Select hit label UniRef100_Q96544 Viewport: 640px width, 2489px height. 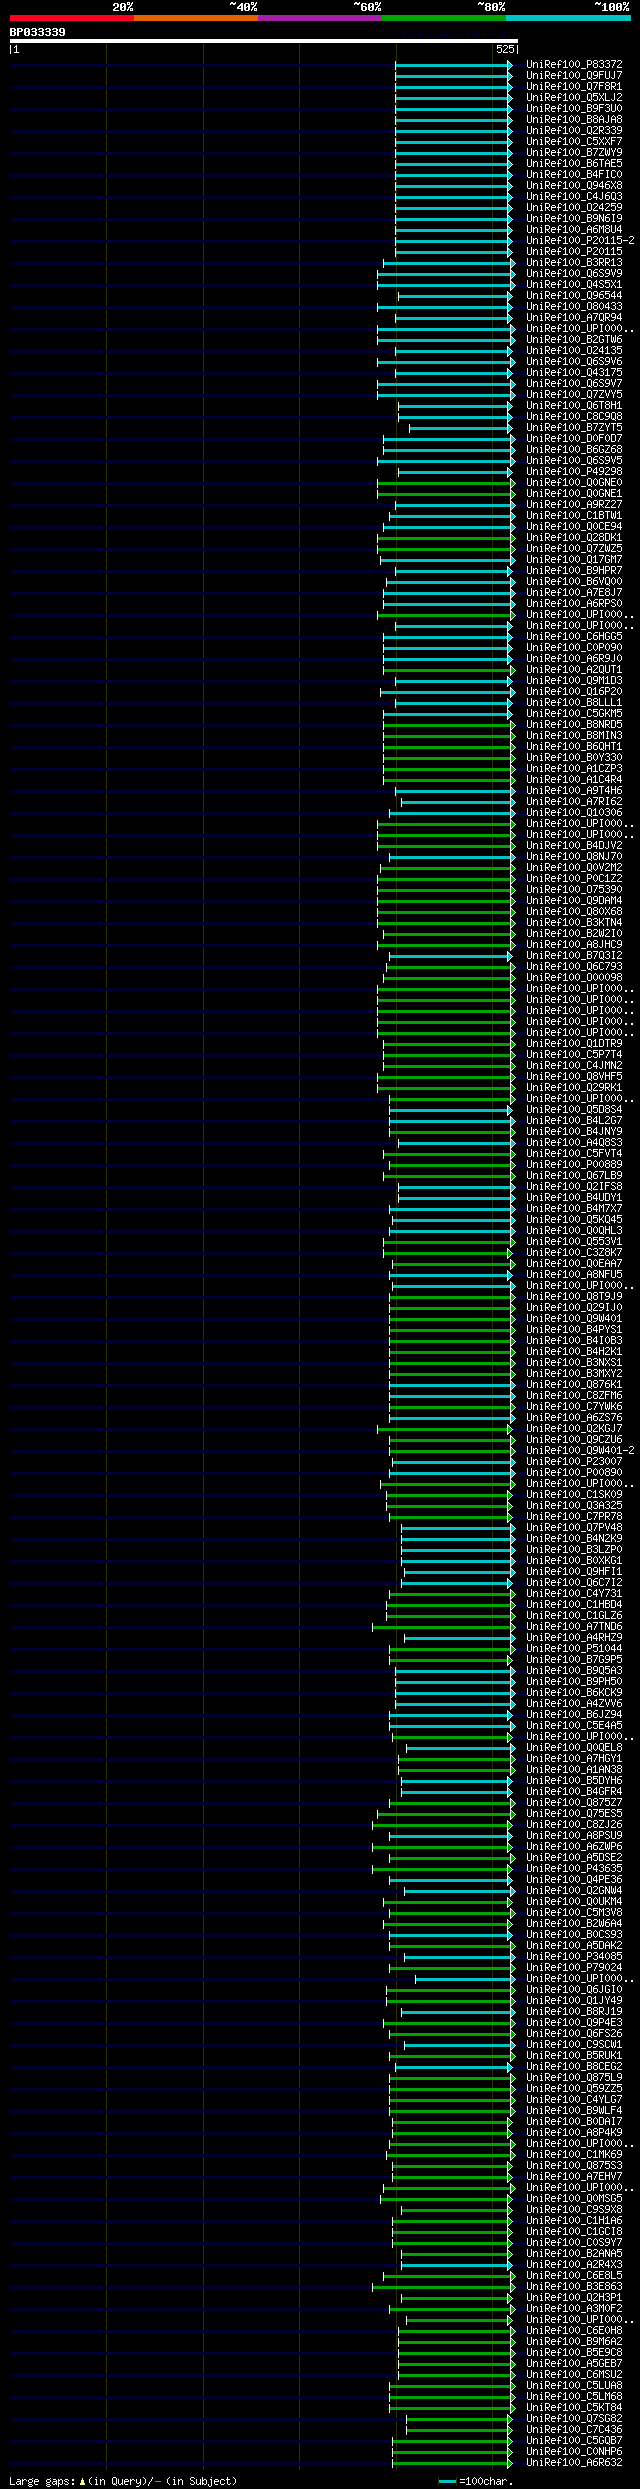(574, 295)
